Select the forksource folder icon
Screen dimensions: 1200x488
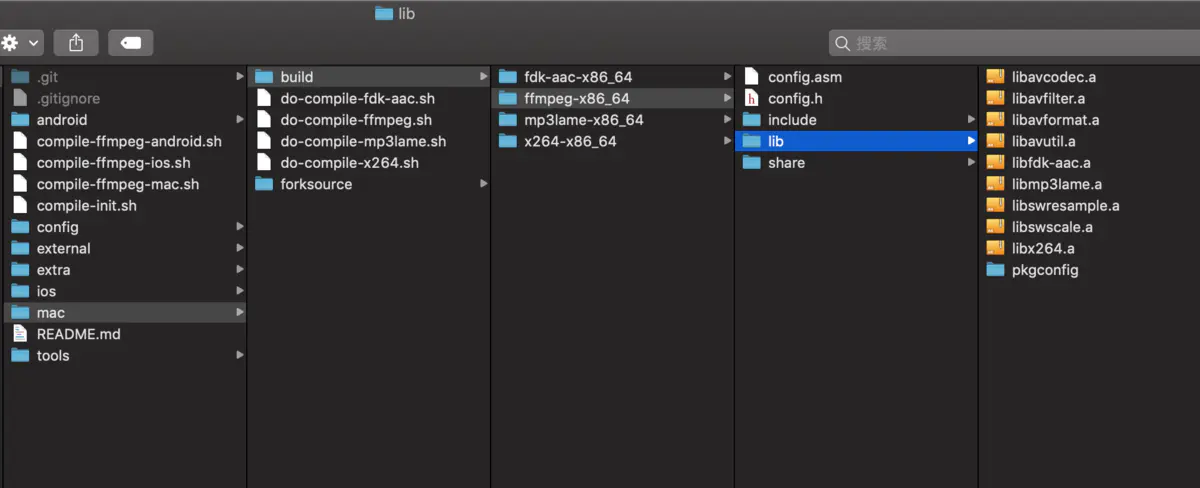pyautogui.click(x=264, y=184)
